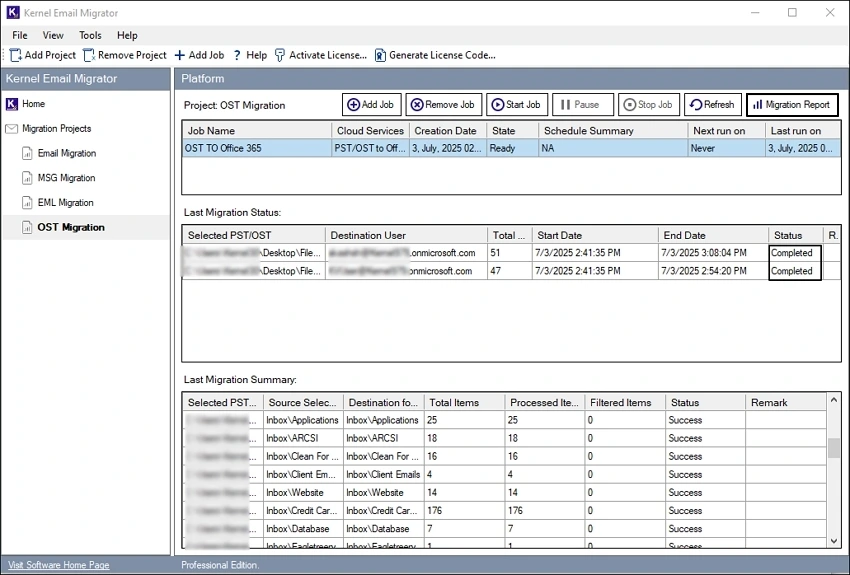Select Migration Projects tree node
Screen dimensions: 850x575
pos(56,128)
